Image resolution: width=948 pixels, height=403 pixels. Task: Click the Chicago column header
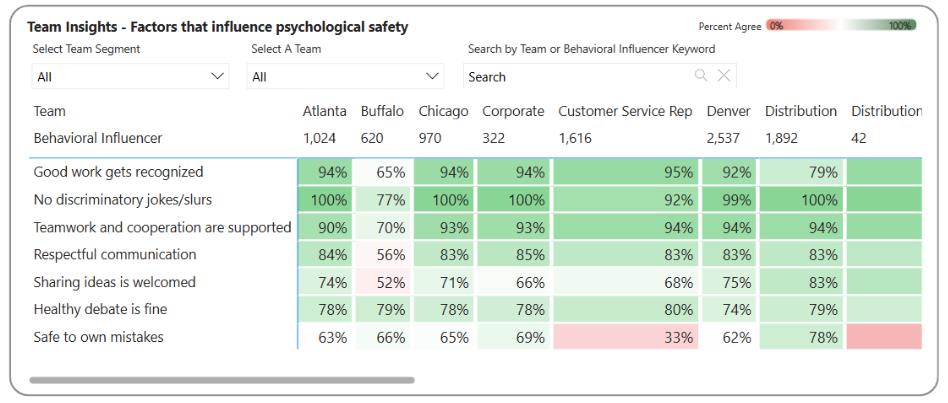tap(443, 111)
